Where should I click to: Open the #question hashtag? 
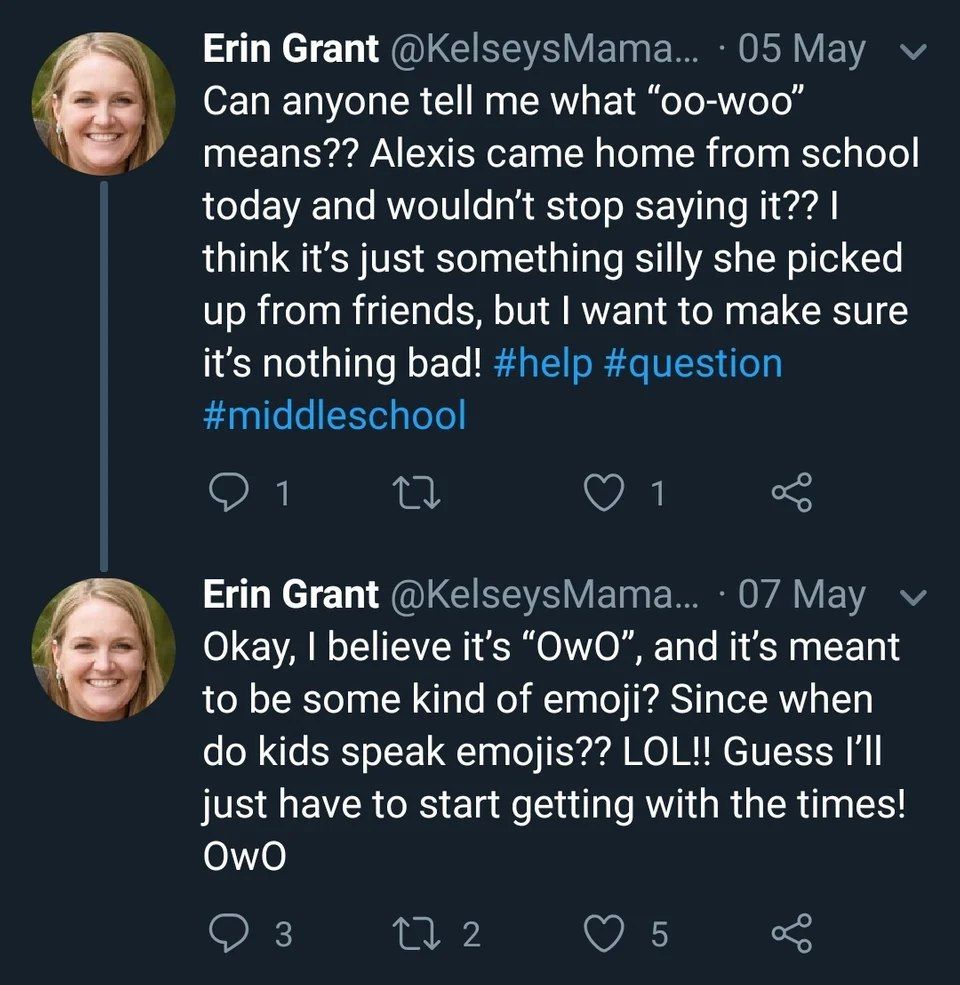coord(693,364)
